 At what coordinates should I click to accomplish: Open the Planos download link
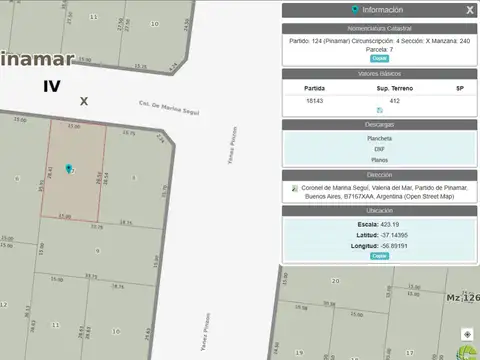379,160
